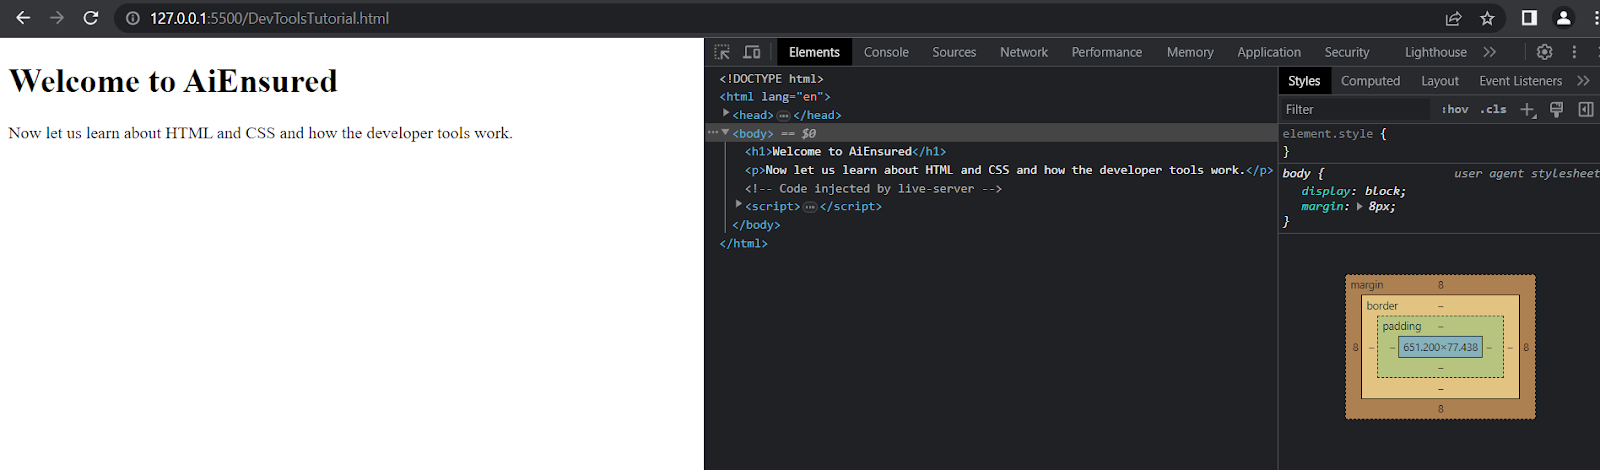Screen dimensions: 1600x470
Task: Select the live-server comment node
Action: [873, 188]
